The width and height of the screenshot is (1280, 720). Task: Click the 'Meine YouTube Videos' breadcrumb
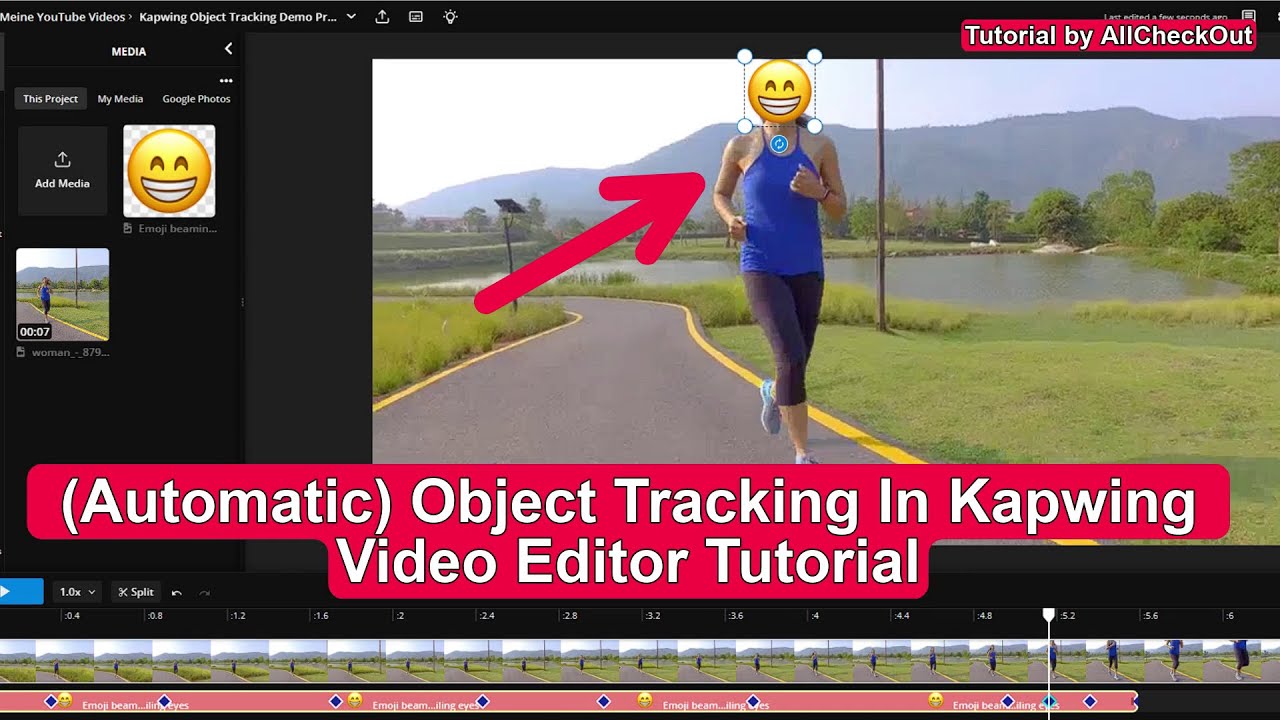(62, 17)
